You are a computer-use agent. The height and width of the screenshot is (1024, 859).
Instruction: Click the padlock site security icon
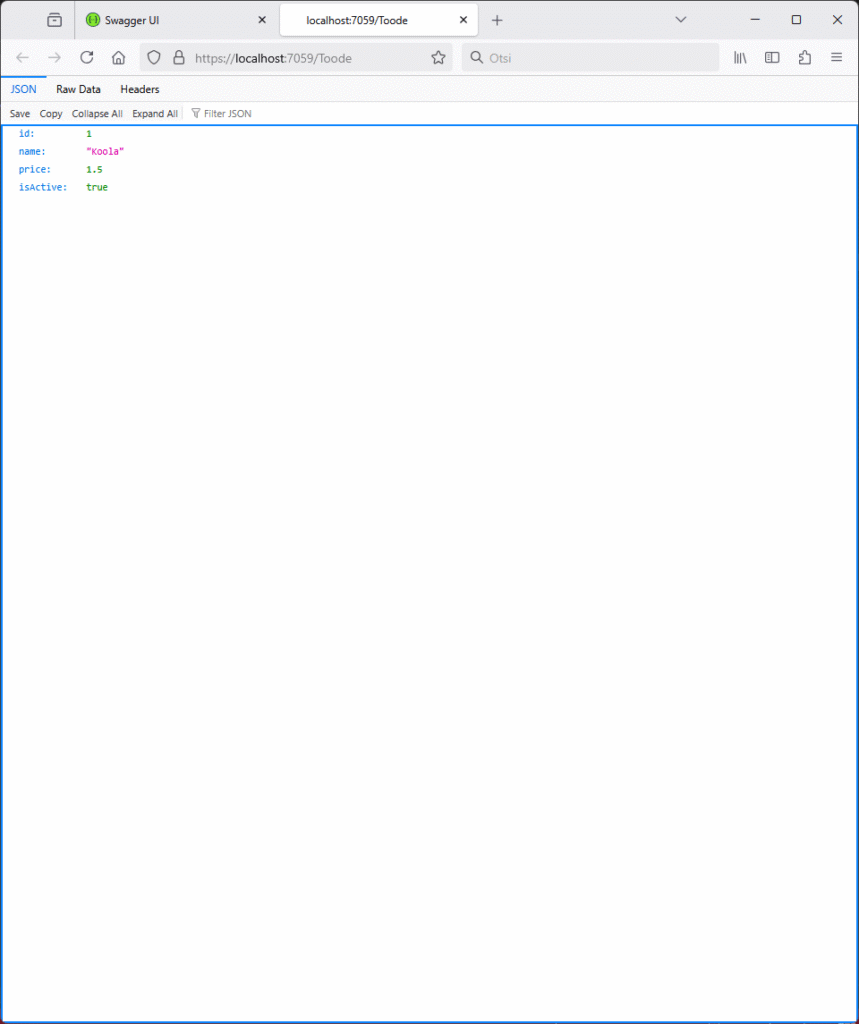[178, 58]
